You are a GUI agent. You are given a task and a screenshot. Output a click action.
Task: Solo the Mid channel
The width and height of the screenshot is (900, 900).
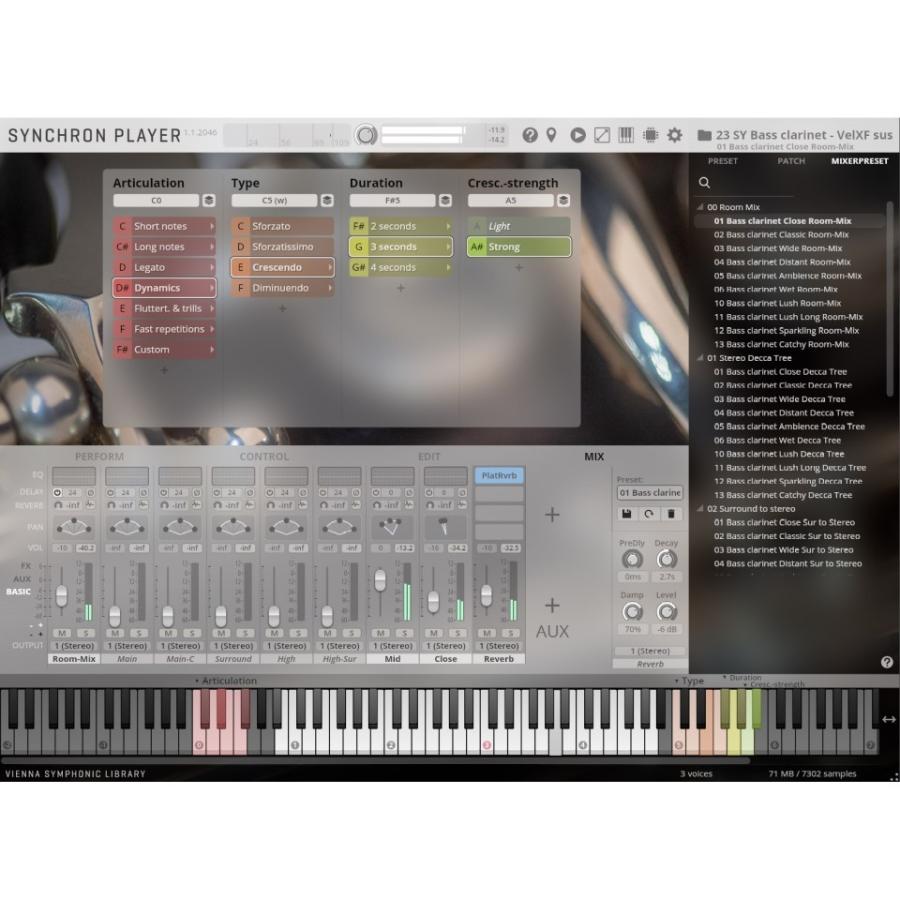click(x=404, y=633)
